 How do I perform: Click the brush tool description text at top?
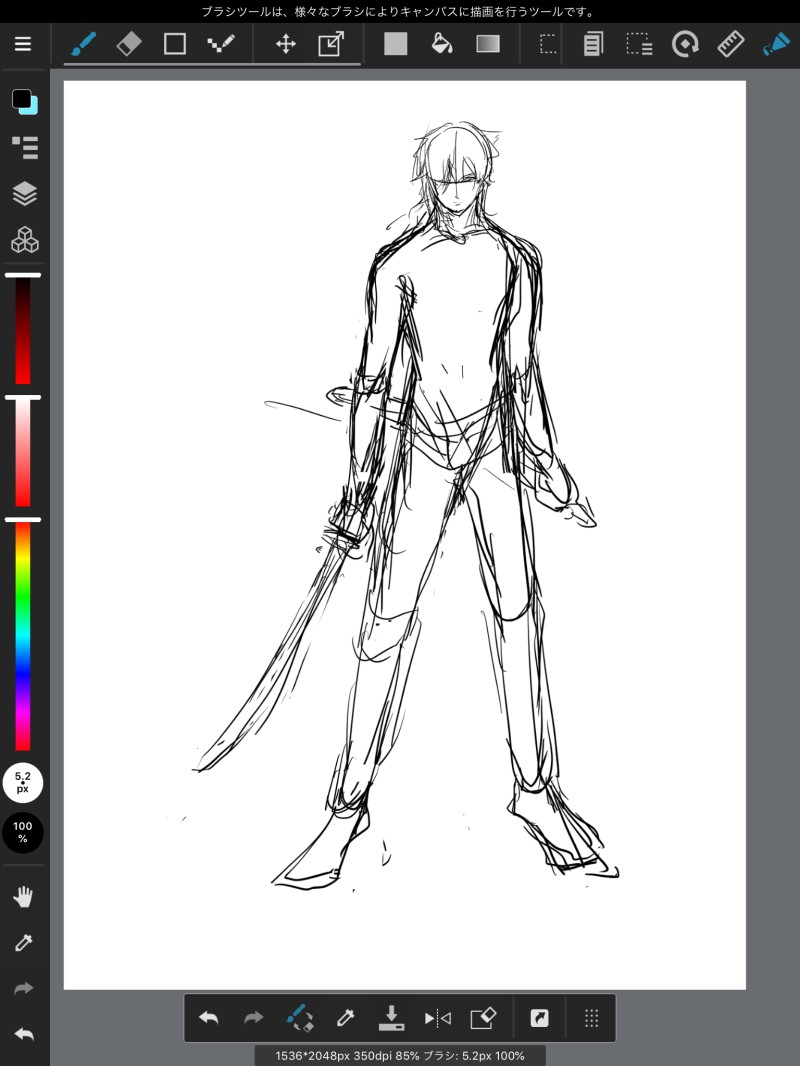tap(400, 12)
